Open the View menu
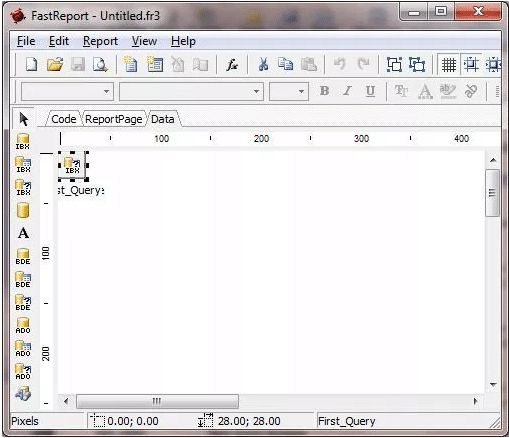The height and width of the screenshot is (438, 509). click(x=144, y=41)
